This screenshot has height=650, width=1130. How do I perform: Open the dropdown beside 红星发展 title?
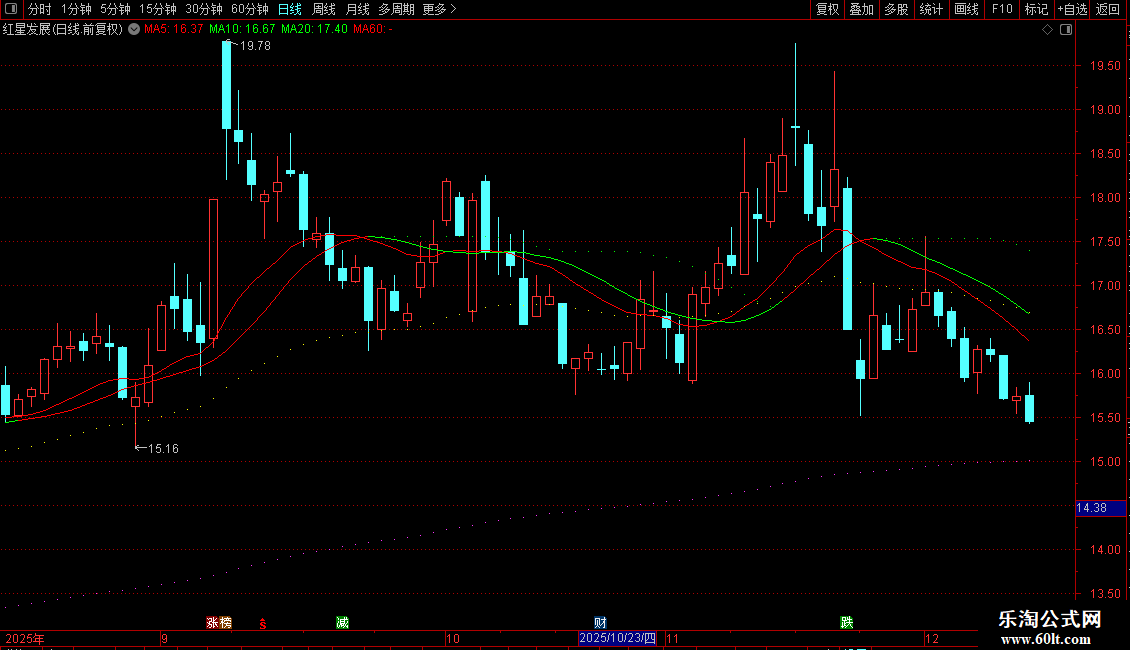click(x=134, y=29)
